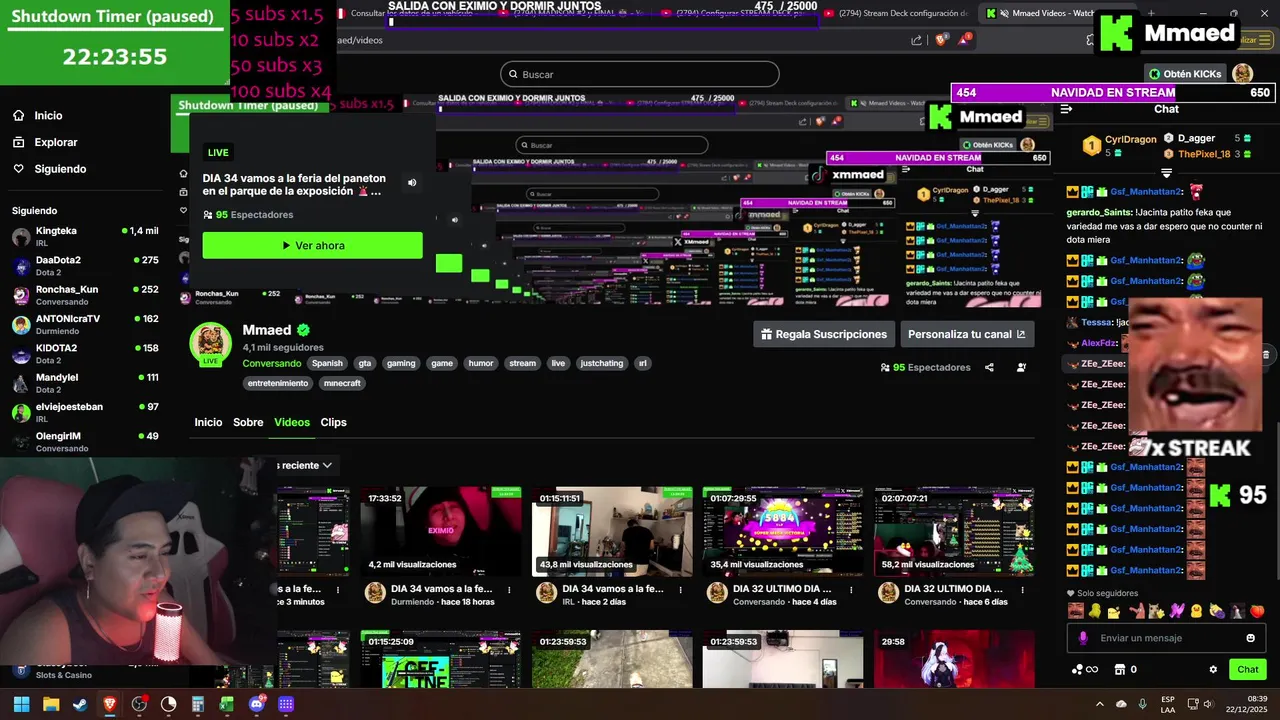Open followed channel elviejoesteban

click(85, 412)
